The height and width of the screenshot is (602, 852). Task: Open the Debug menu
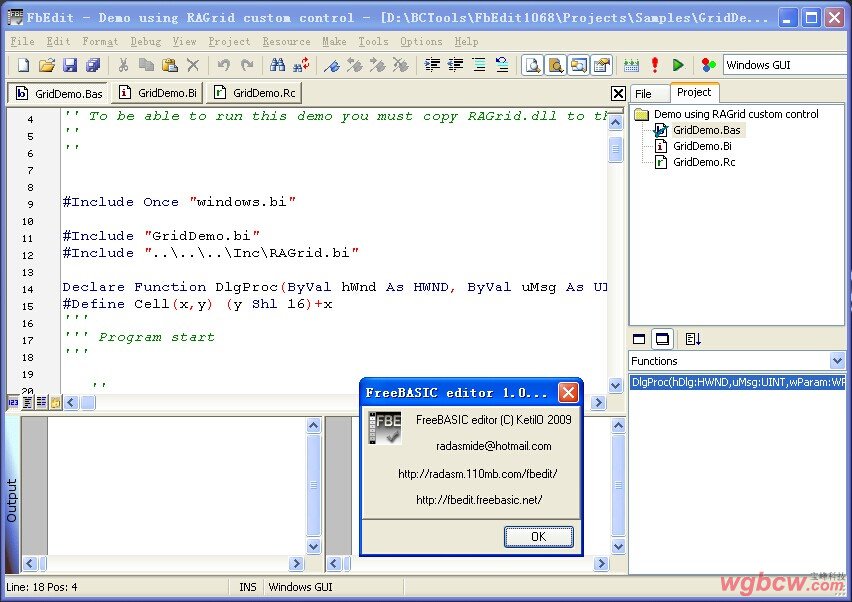click(146, 41)
